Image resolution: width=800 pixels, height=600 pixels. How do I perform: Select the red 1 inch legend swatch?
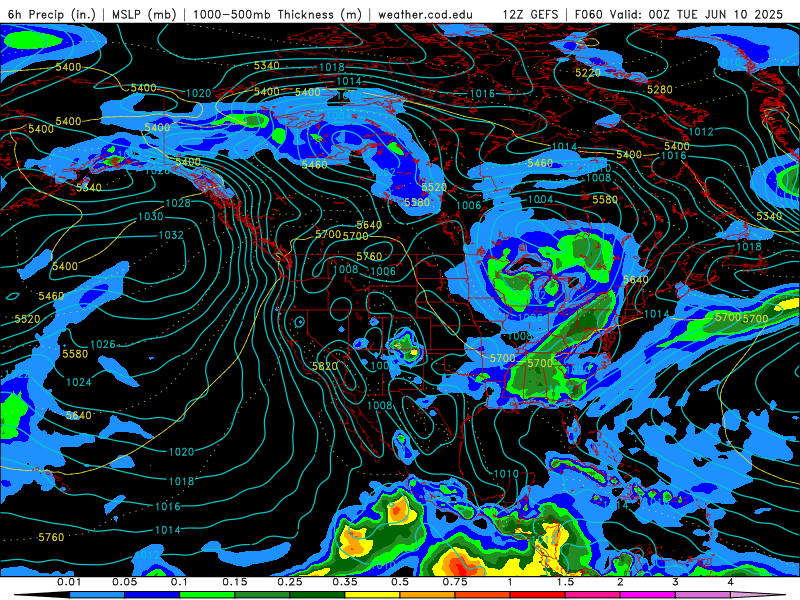coord(538,595)
